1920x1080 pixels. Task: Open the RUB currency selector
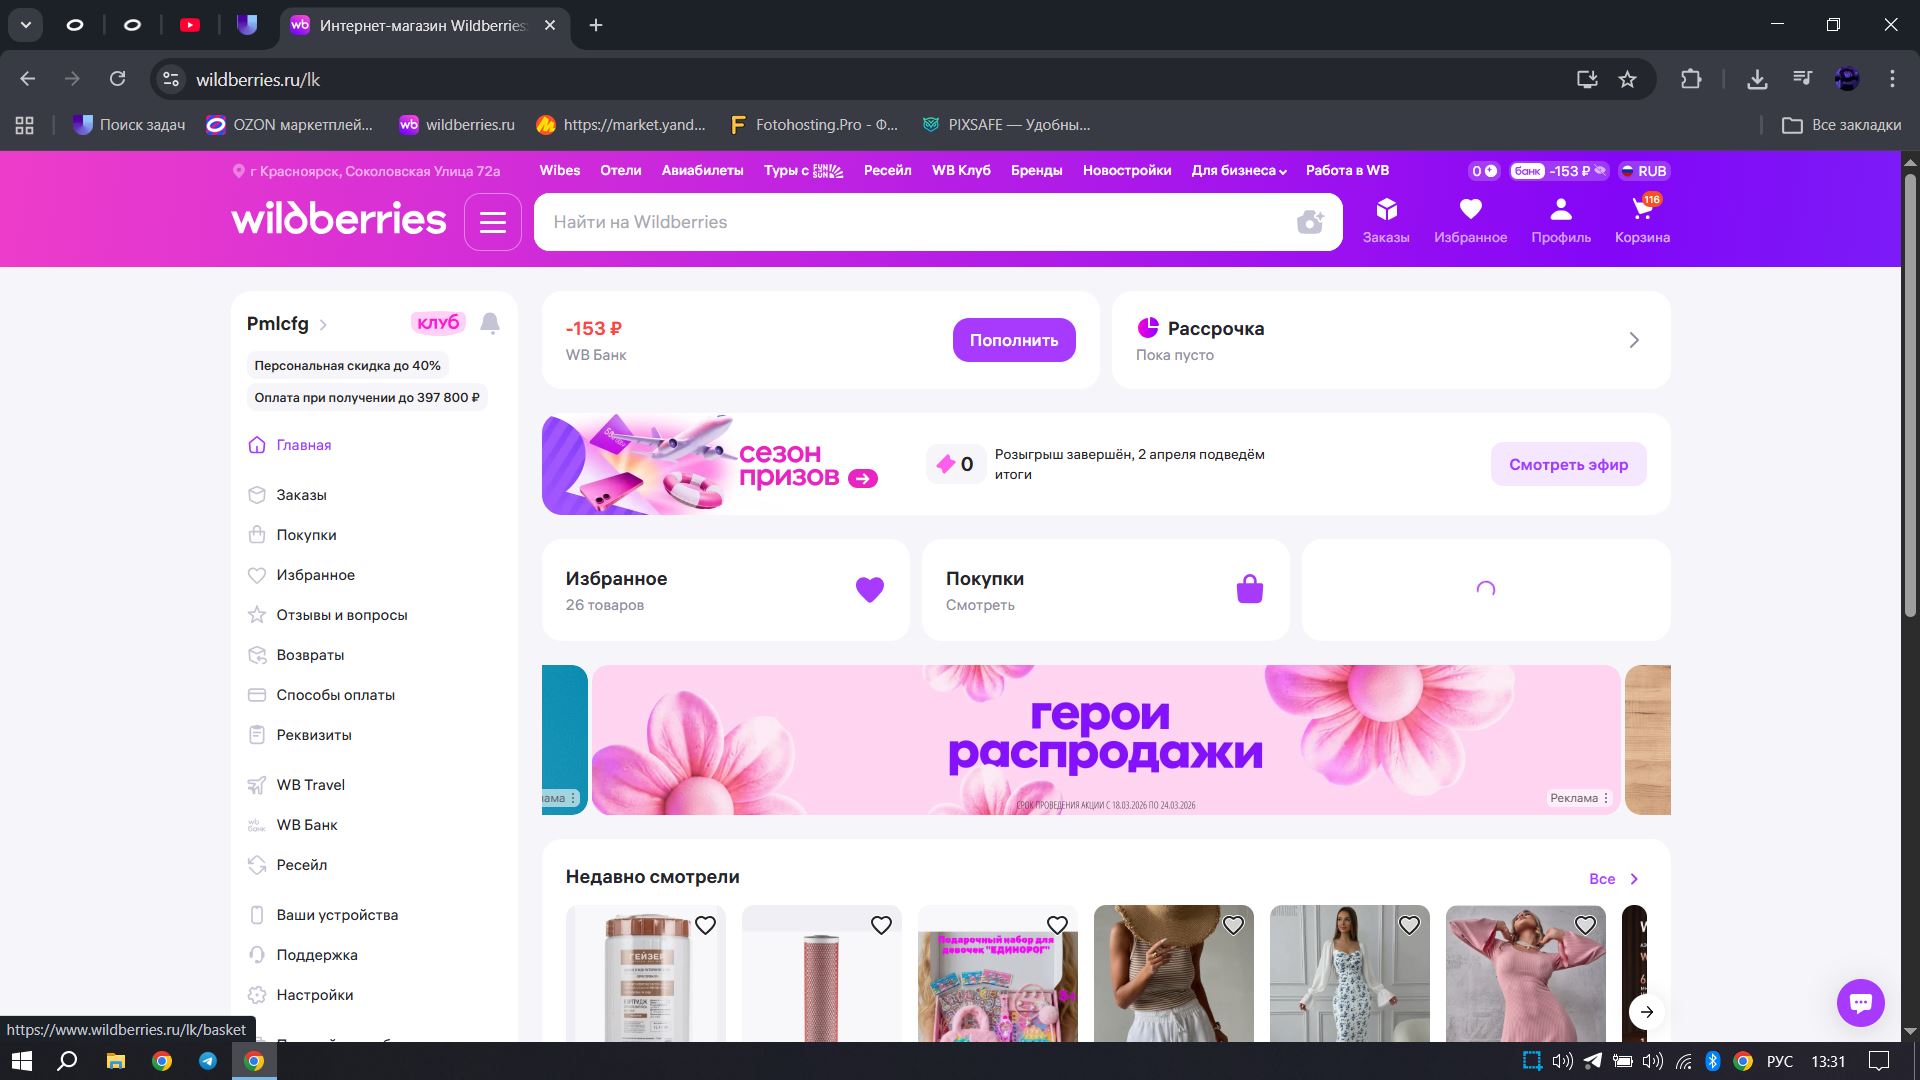1643,171
